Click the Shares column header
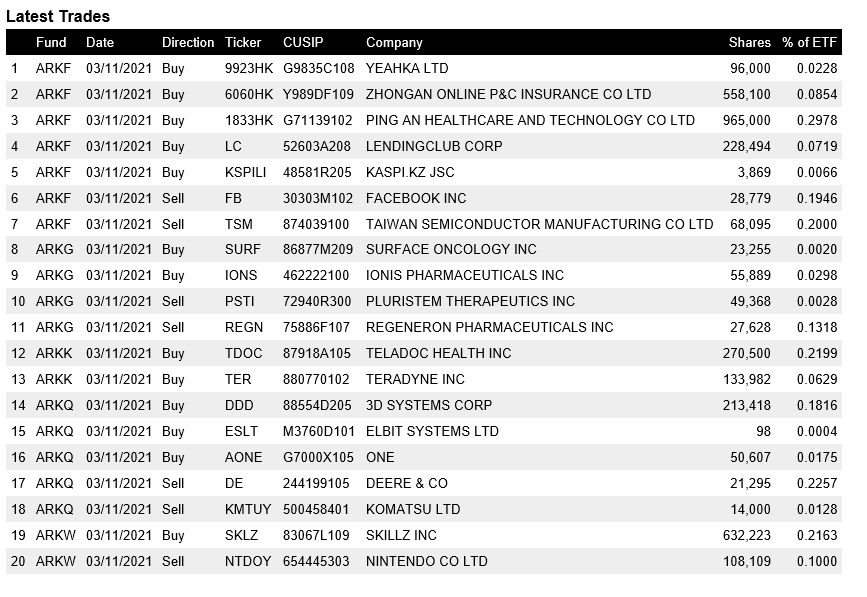The image size is (867, 597). pos(749,43)
